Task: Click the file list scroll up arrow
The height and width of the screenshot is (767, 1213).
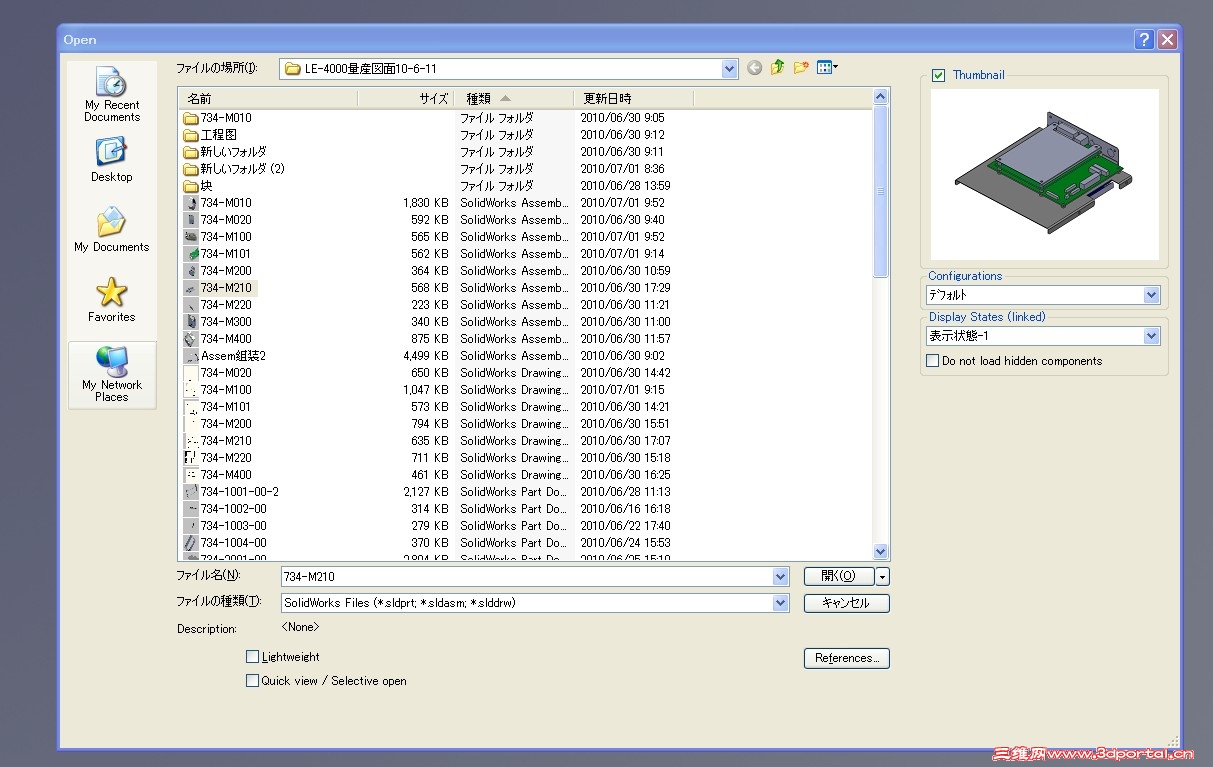Action: [x=881, y=97]
